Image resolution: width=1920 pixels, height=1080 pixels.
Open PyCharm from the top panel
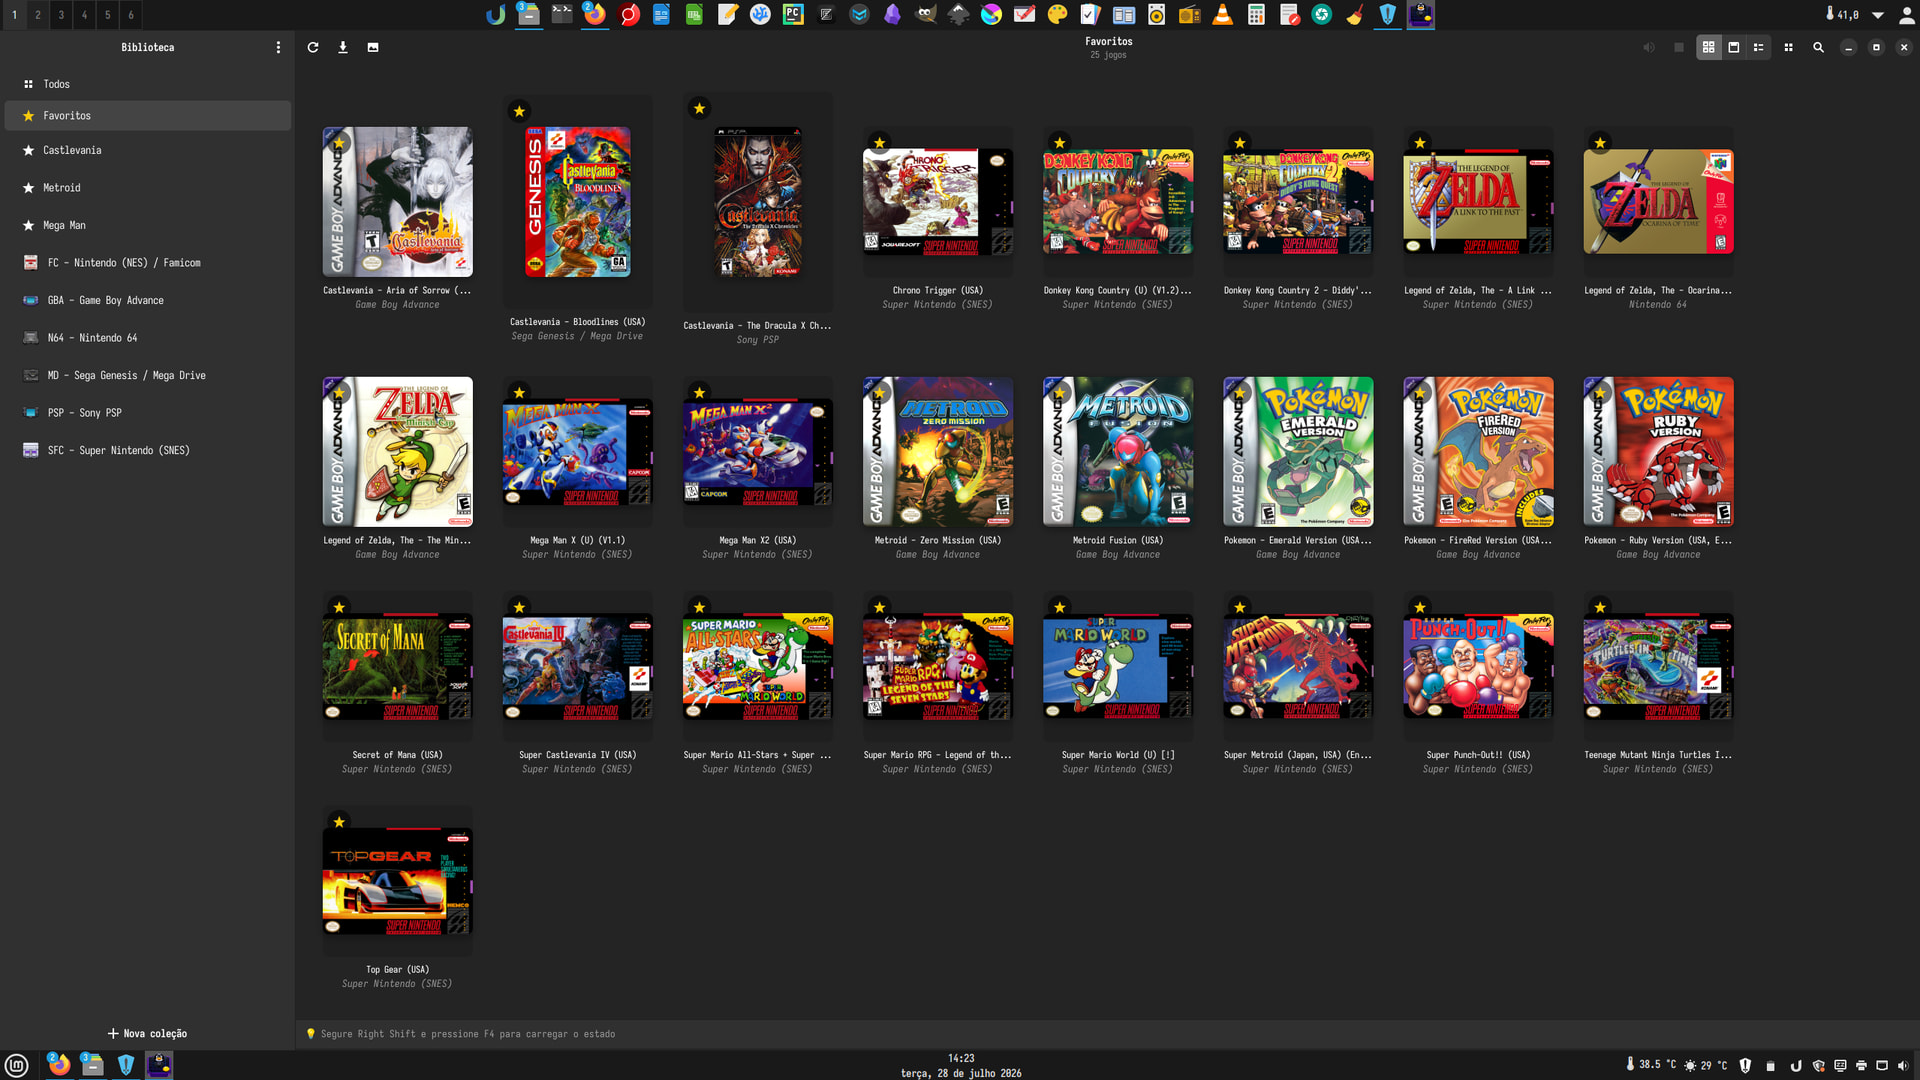793,15
